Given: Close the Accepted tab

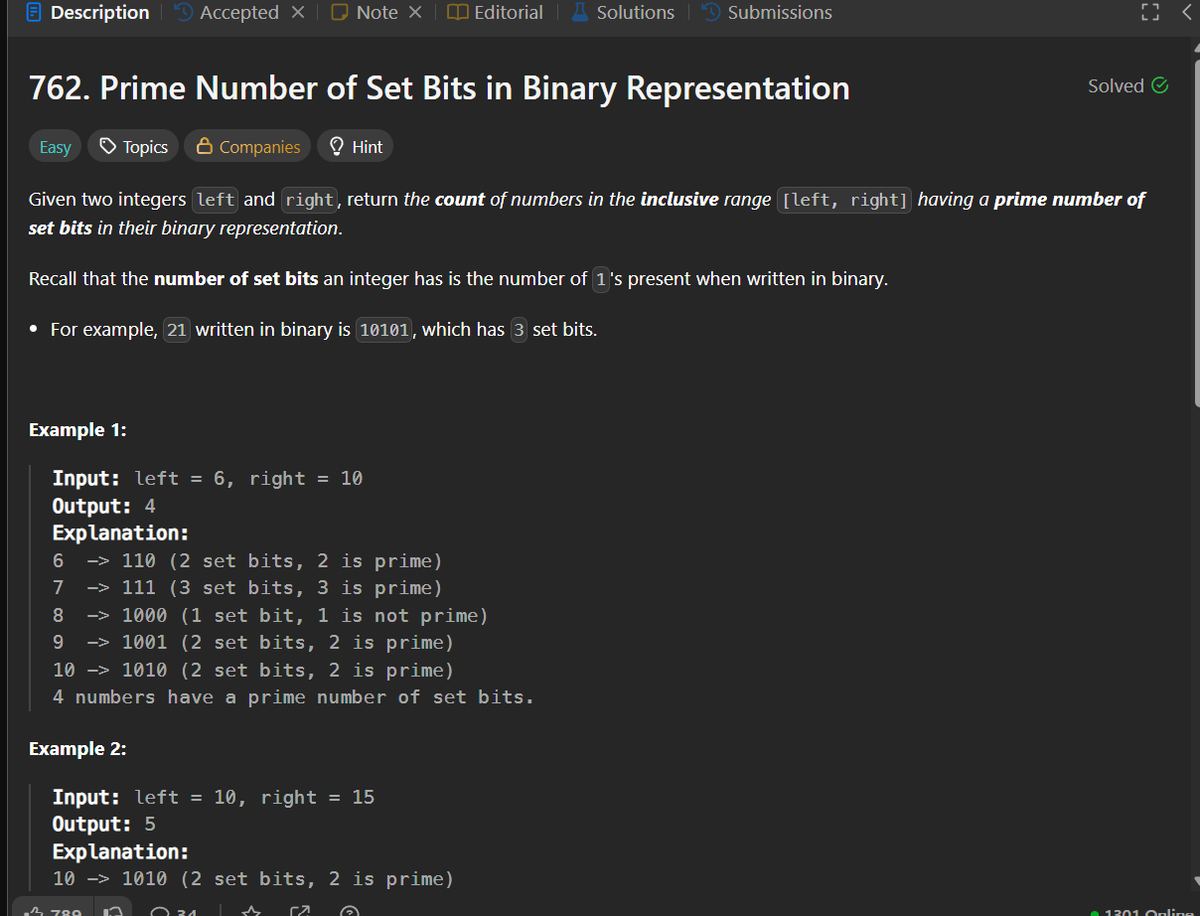Looking at the screenshot, I should [297, 13].
